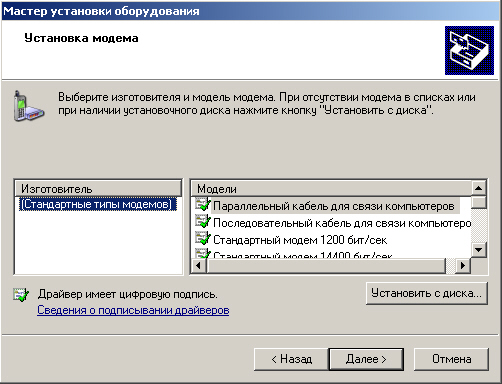
Task: Click the signed-driver icon beside Последовательный кабель
Action: (203, 221)
